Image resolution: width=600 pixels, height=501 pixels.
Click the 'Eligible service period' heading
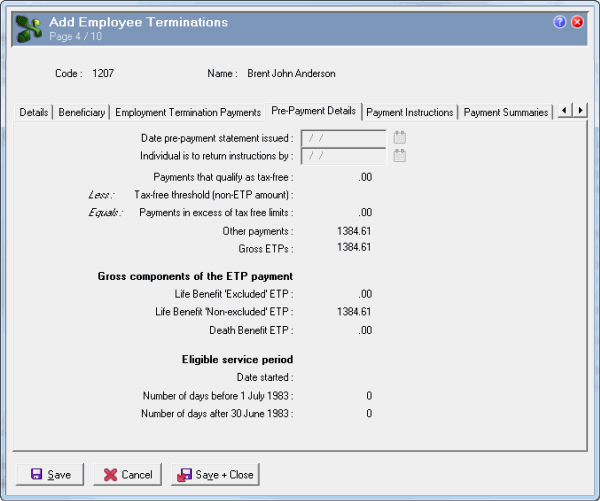coord(238,359)
